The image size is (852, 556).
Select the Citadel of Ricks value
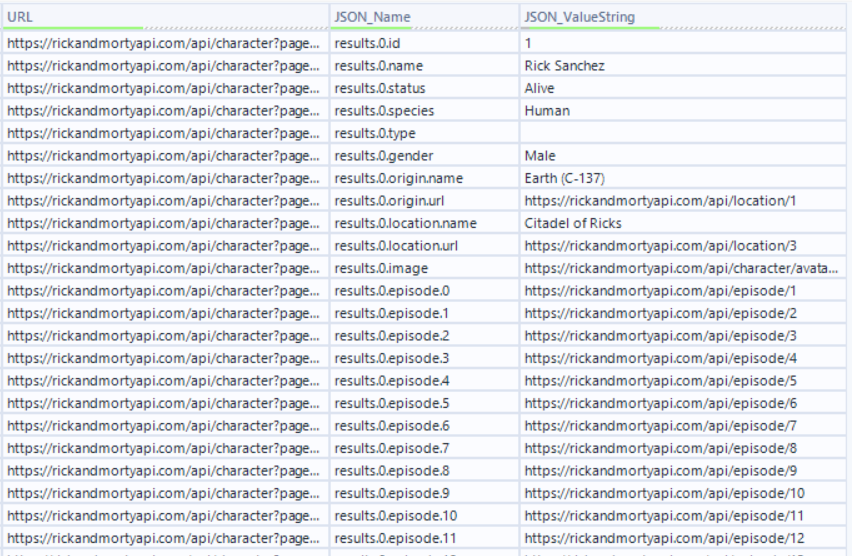click(683, 223)
